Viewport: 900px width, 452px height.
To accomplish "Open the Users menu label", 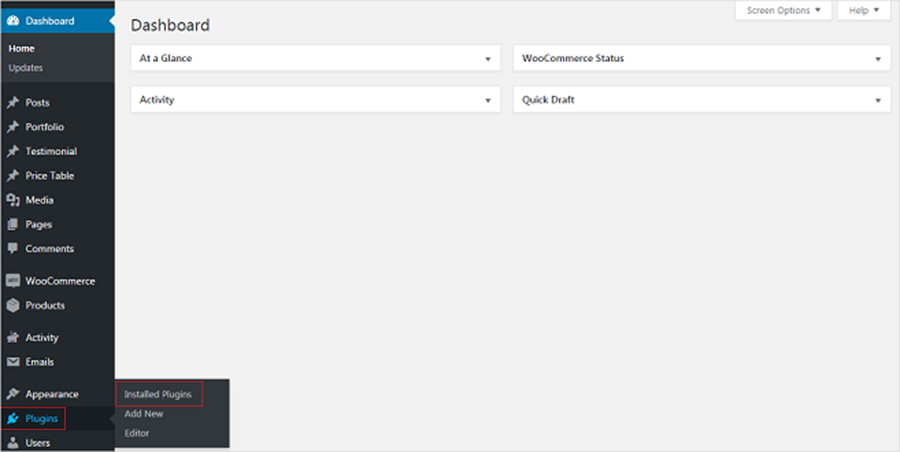I will (37, 443).
